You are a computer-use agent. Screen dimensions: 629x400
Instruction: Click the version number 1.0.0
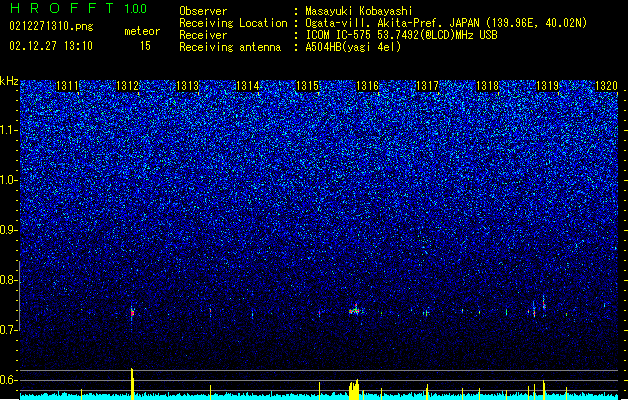pyautogui.click(x=136, y=9)
